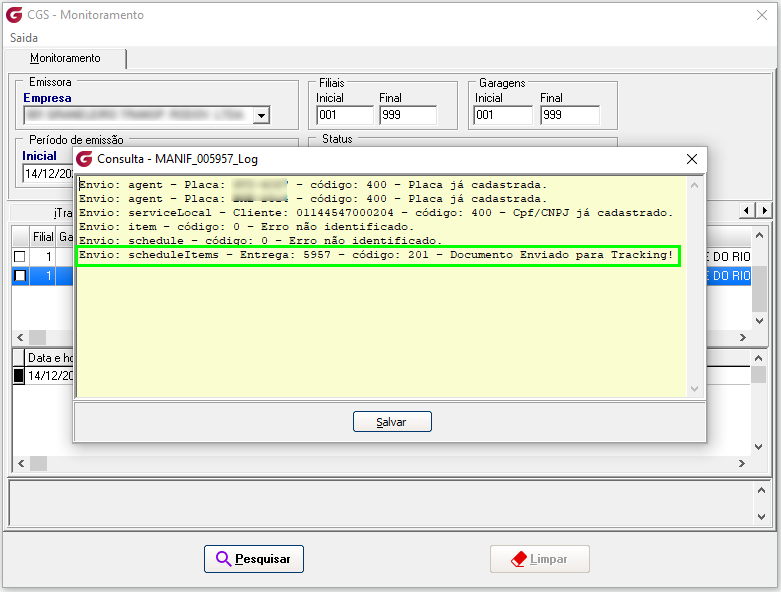Screen dimensions: 781x592
Task: Click message box scroll down arrow
Action: coord(761,517)
